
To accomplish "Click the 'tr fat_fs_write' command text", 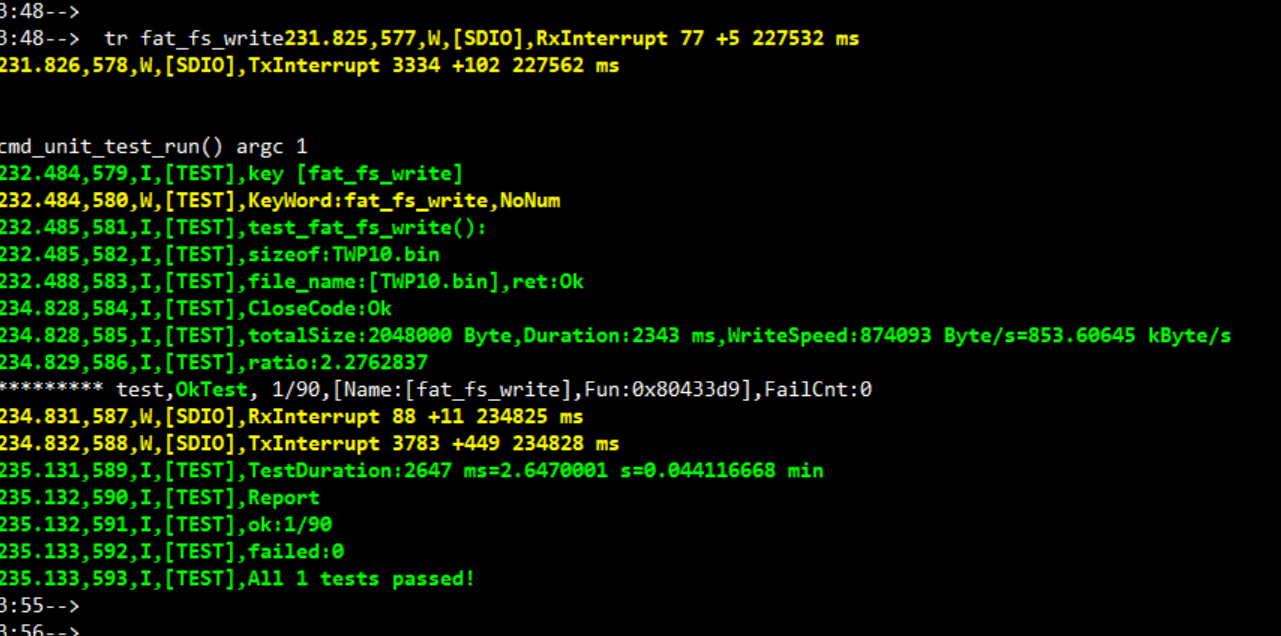I will pos(194,39).
